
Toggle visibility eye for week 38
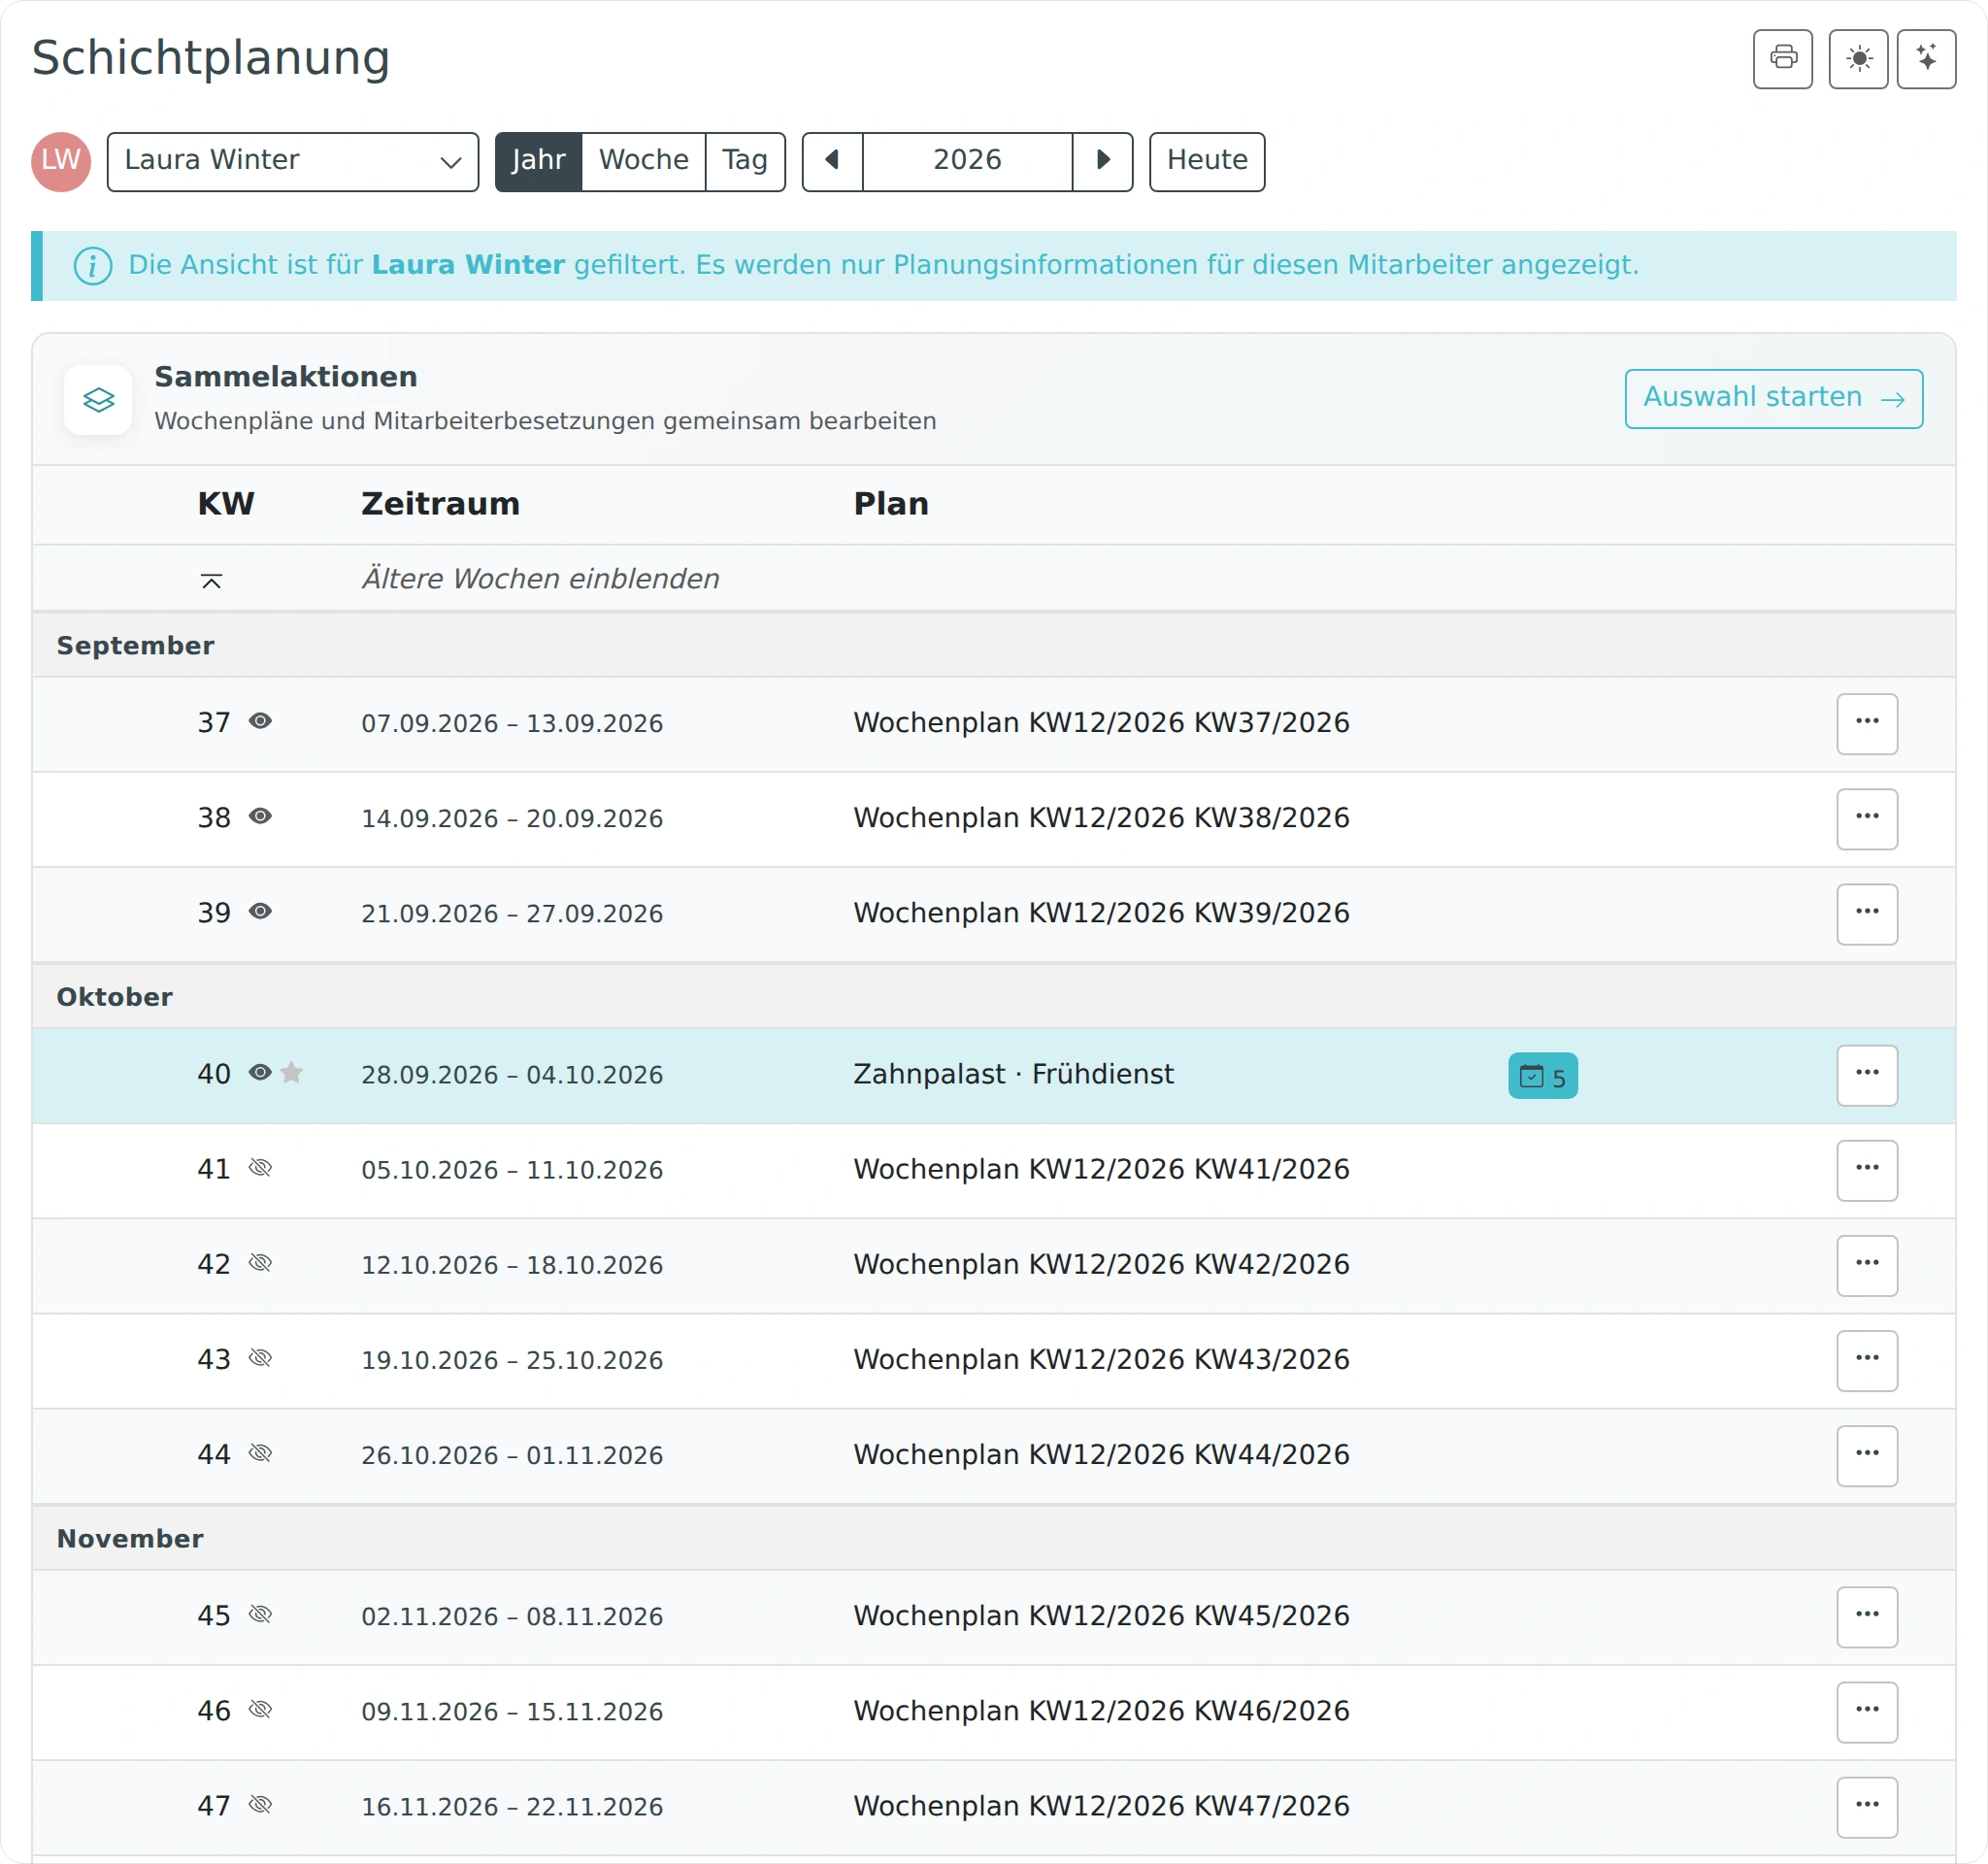point(260,816)
